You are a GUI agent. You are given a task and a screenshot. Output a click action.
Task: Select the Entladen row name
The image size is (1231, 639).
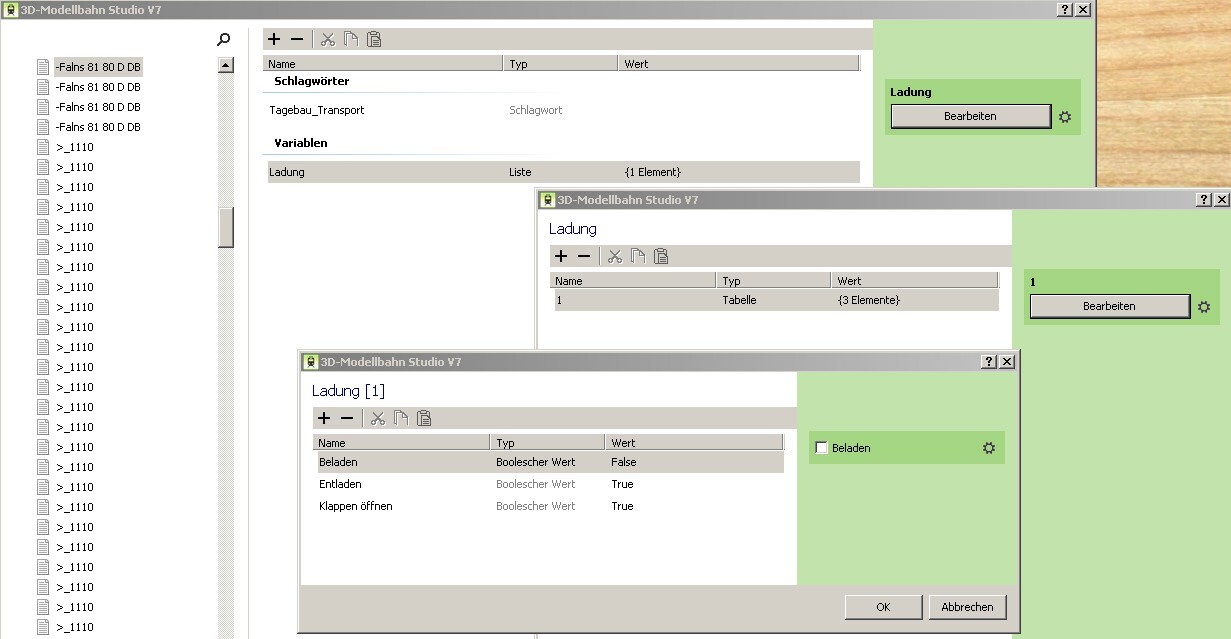[x=340, y=484]
